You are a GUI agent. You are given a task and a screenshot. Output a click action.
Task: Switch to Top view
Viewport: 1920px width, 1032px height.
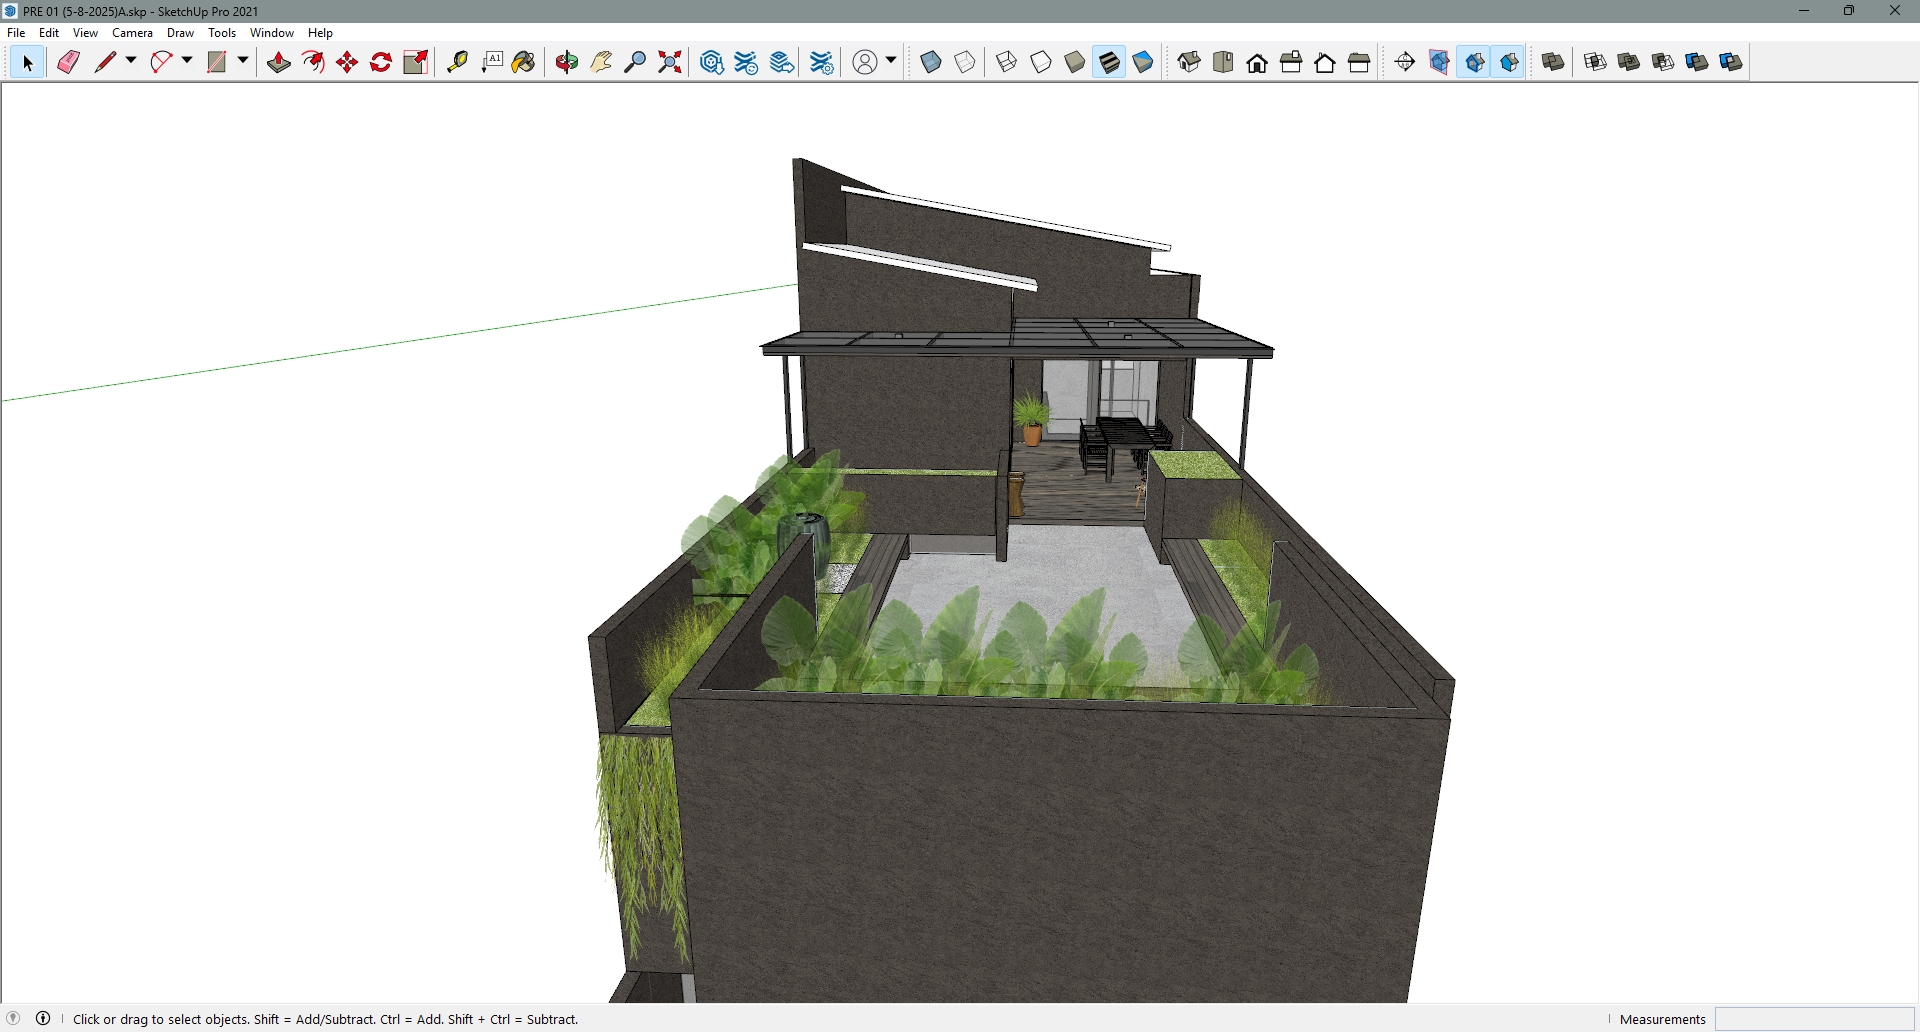1223,62
